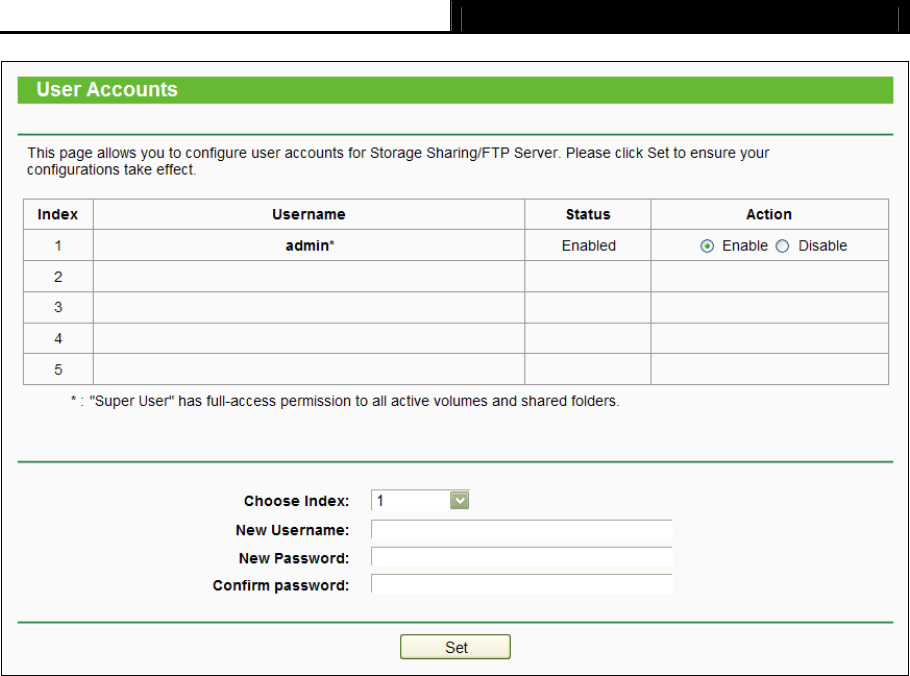Click the New Username input field

coord(522,530)
